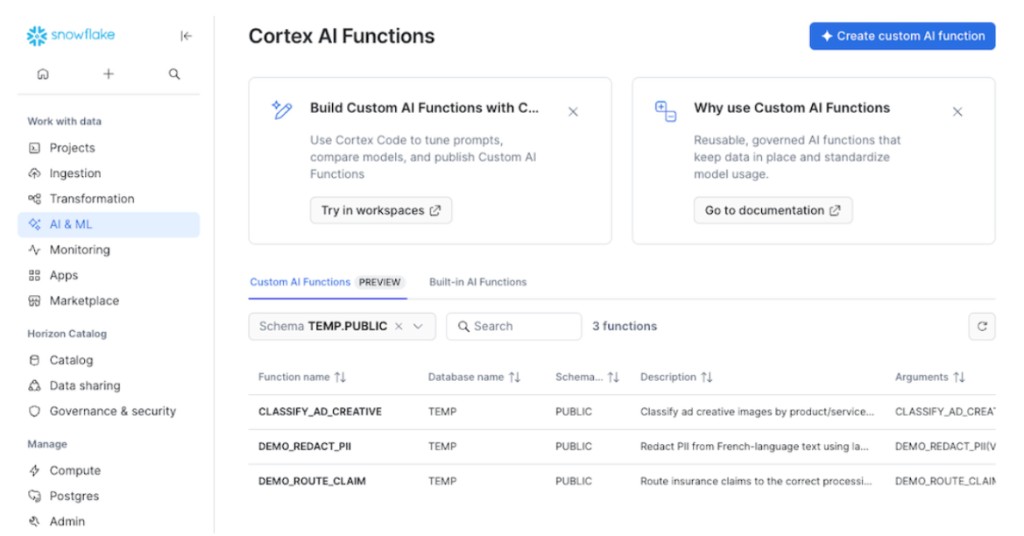1024x536 pixels.
Task: Click the Data sharing icon
Action: coord(35,386)
